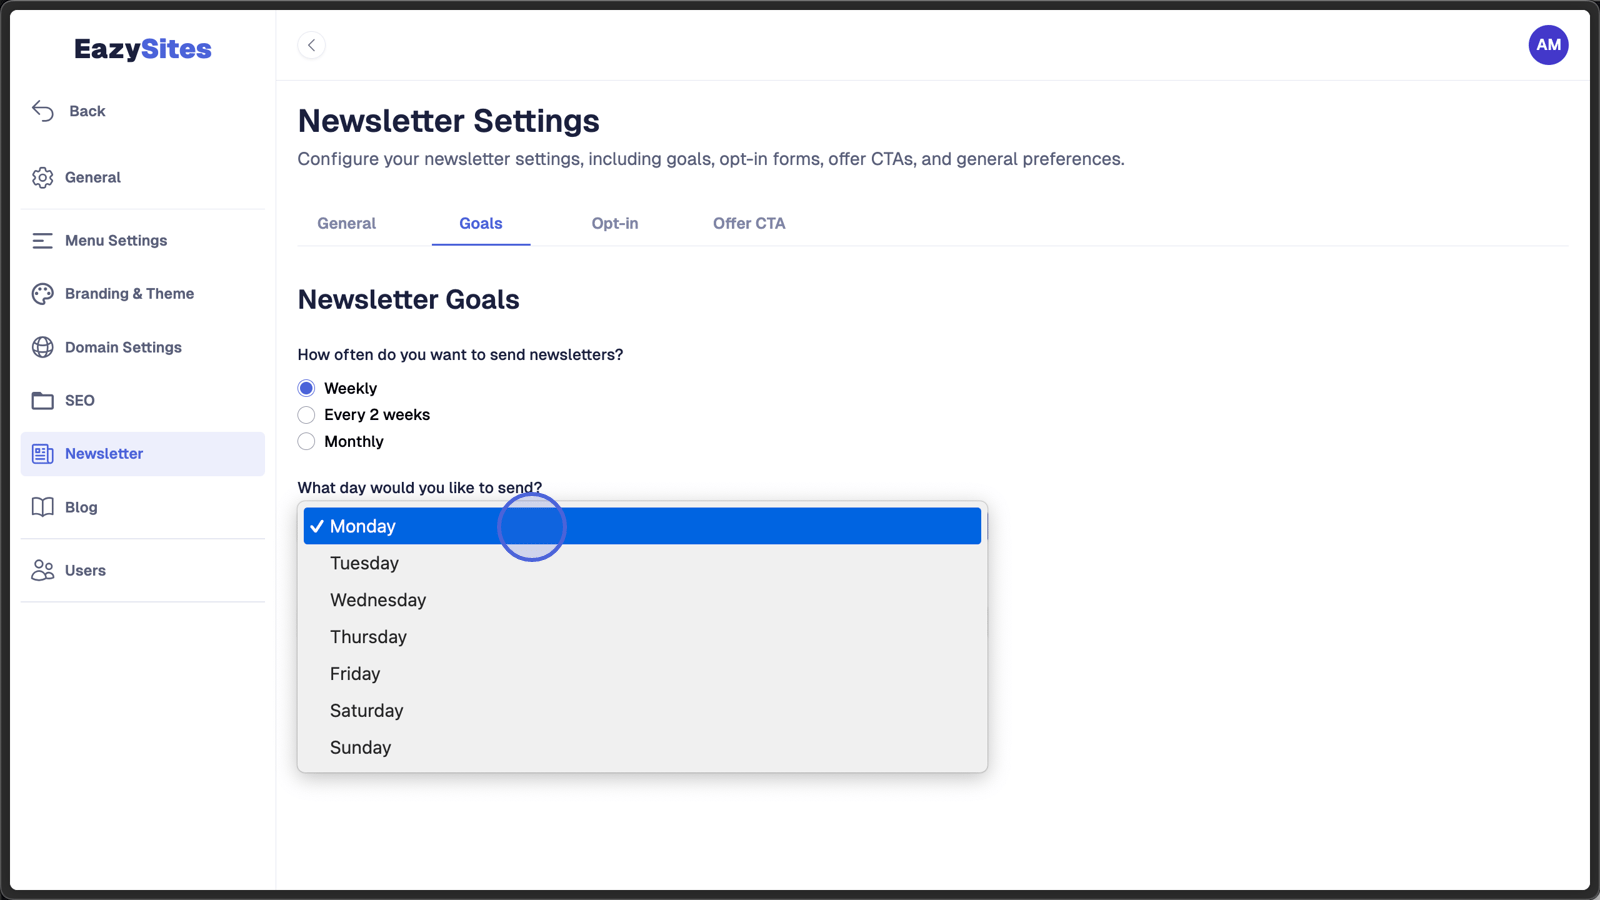
Task: Open the SEO folder icon
Action: tap(42, 401)
